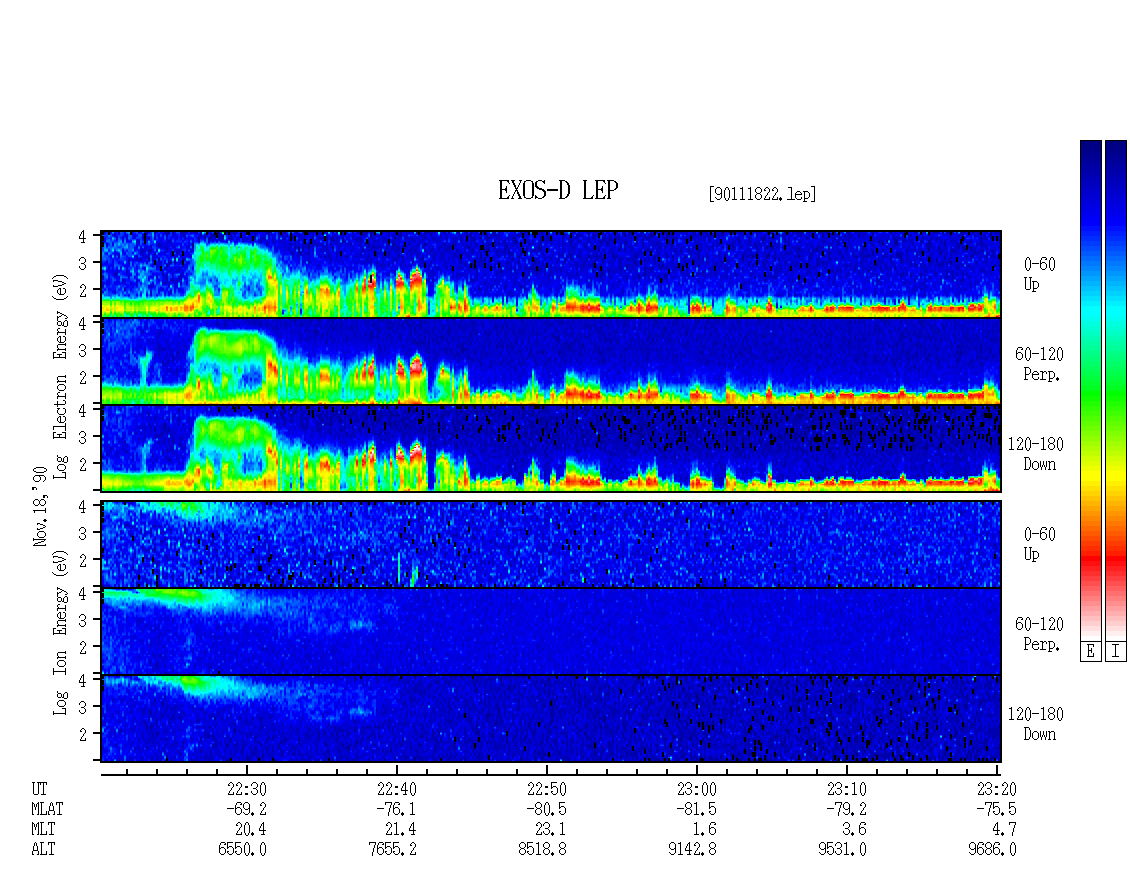Click the MLT value 23.1
The width and height of the screenshot is (1130, 875).
[551, 830]
